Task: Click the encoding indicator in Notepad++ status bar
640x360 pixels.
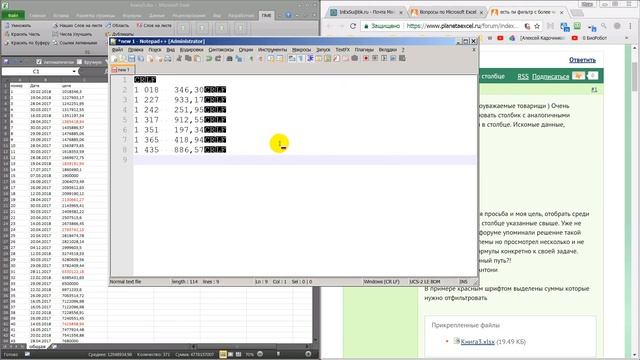Action: tap(424, 282)
